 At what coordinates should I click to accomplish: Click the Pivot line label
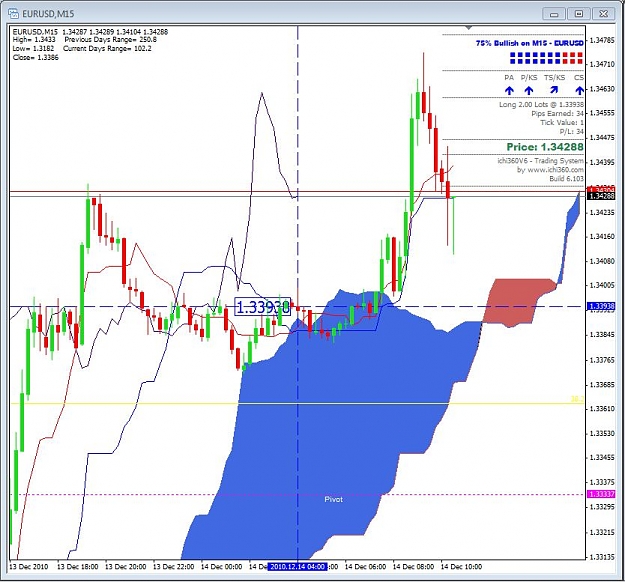[333, 499]
